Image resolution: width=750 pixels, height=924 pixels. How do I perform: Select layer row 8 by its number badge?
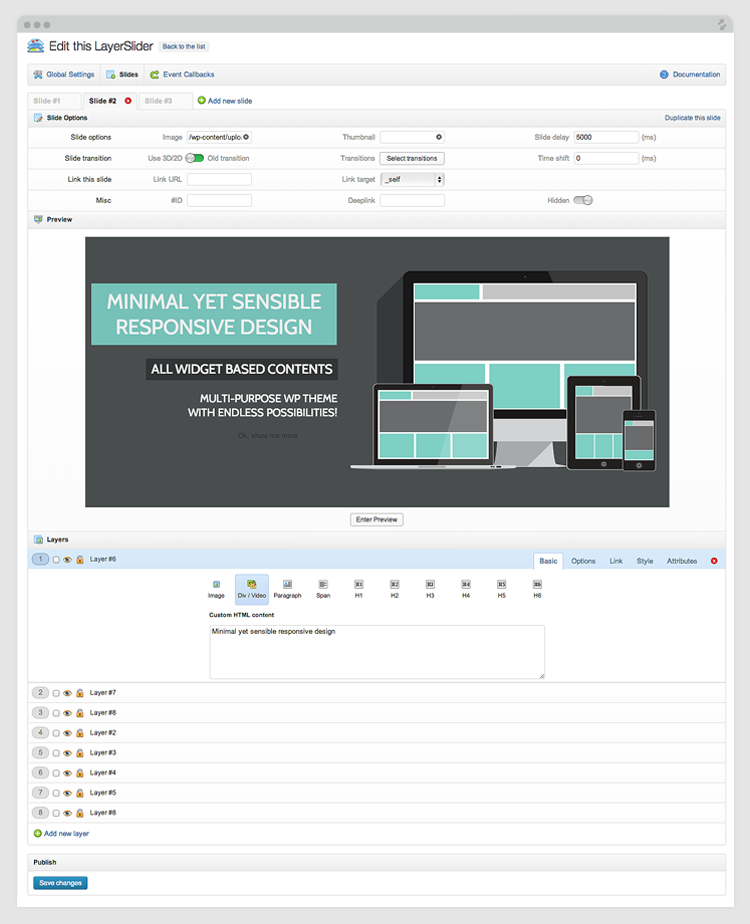(40, 813)
